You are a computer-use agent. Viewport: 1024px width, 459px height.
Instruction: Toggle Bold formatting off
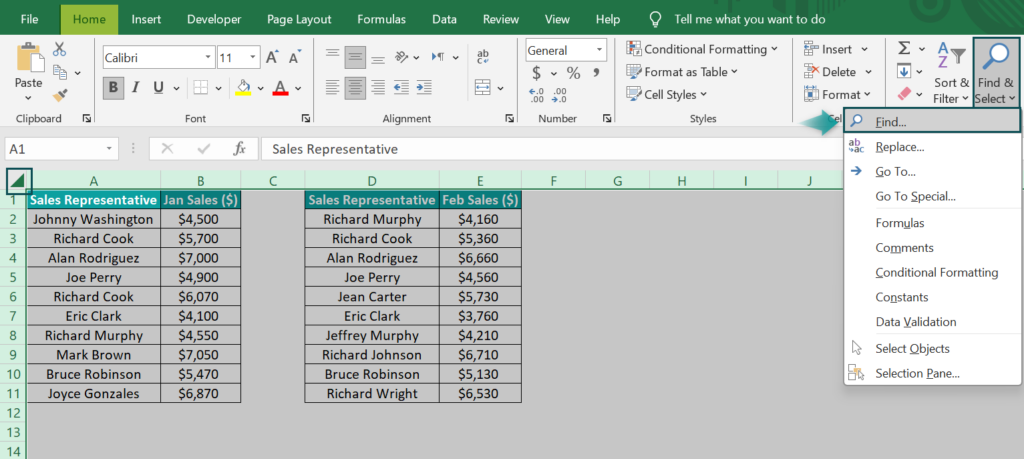[113, 87]
